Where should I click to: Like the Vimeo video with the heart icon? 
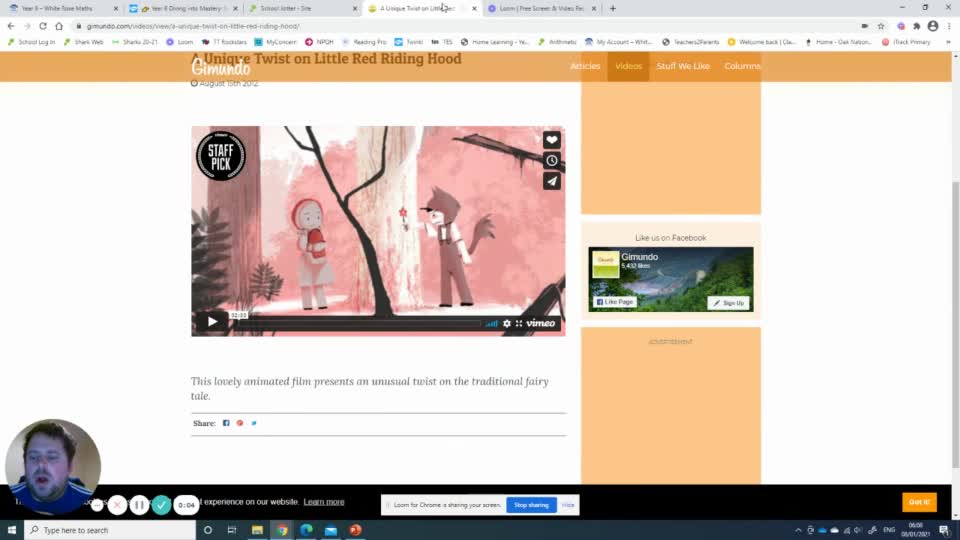pos(552,140)
